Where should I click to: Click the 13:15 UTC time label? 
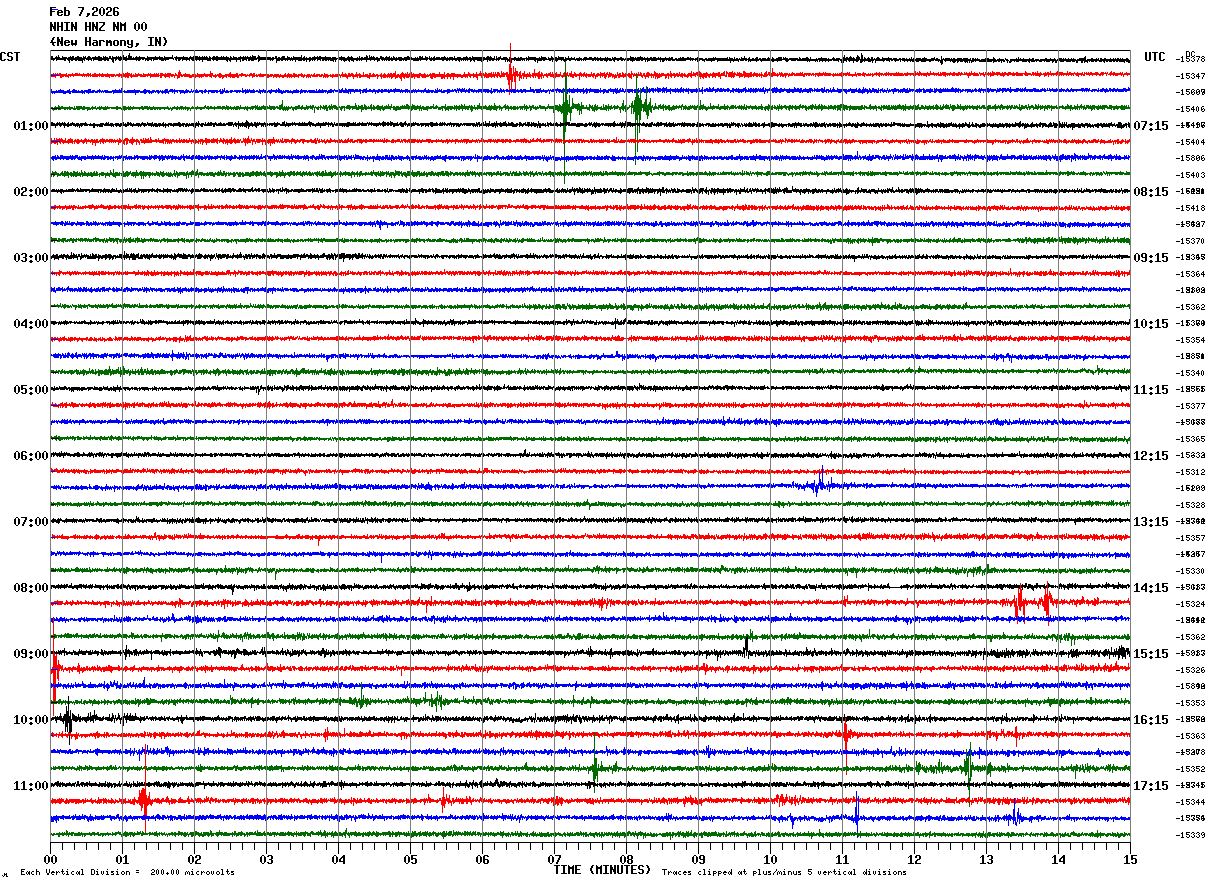point(1151,522)
